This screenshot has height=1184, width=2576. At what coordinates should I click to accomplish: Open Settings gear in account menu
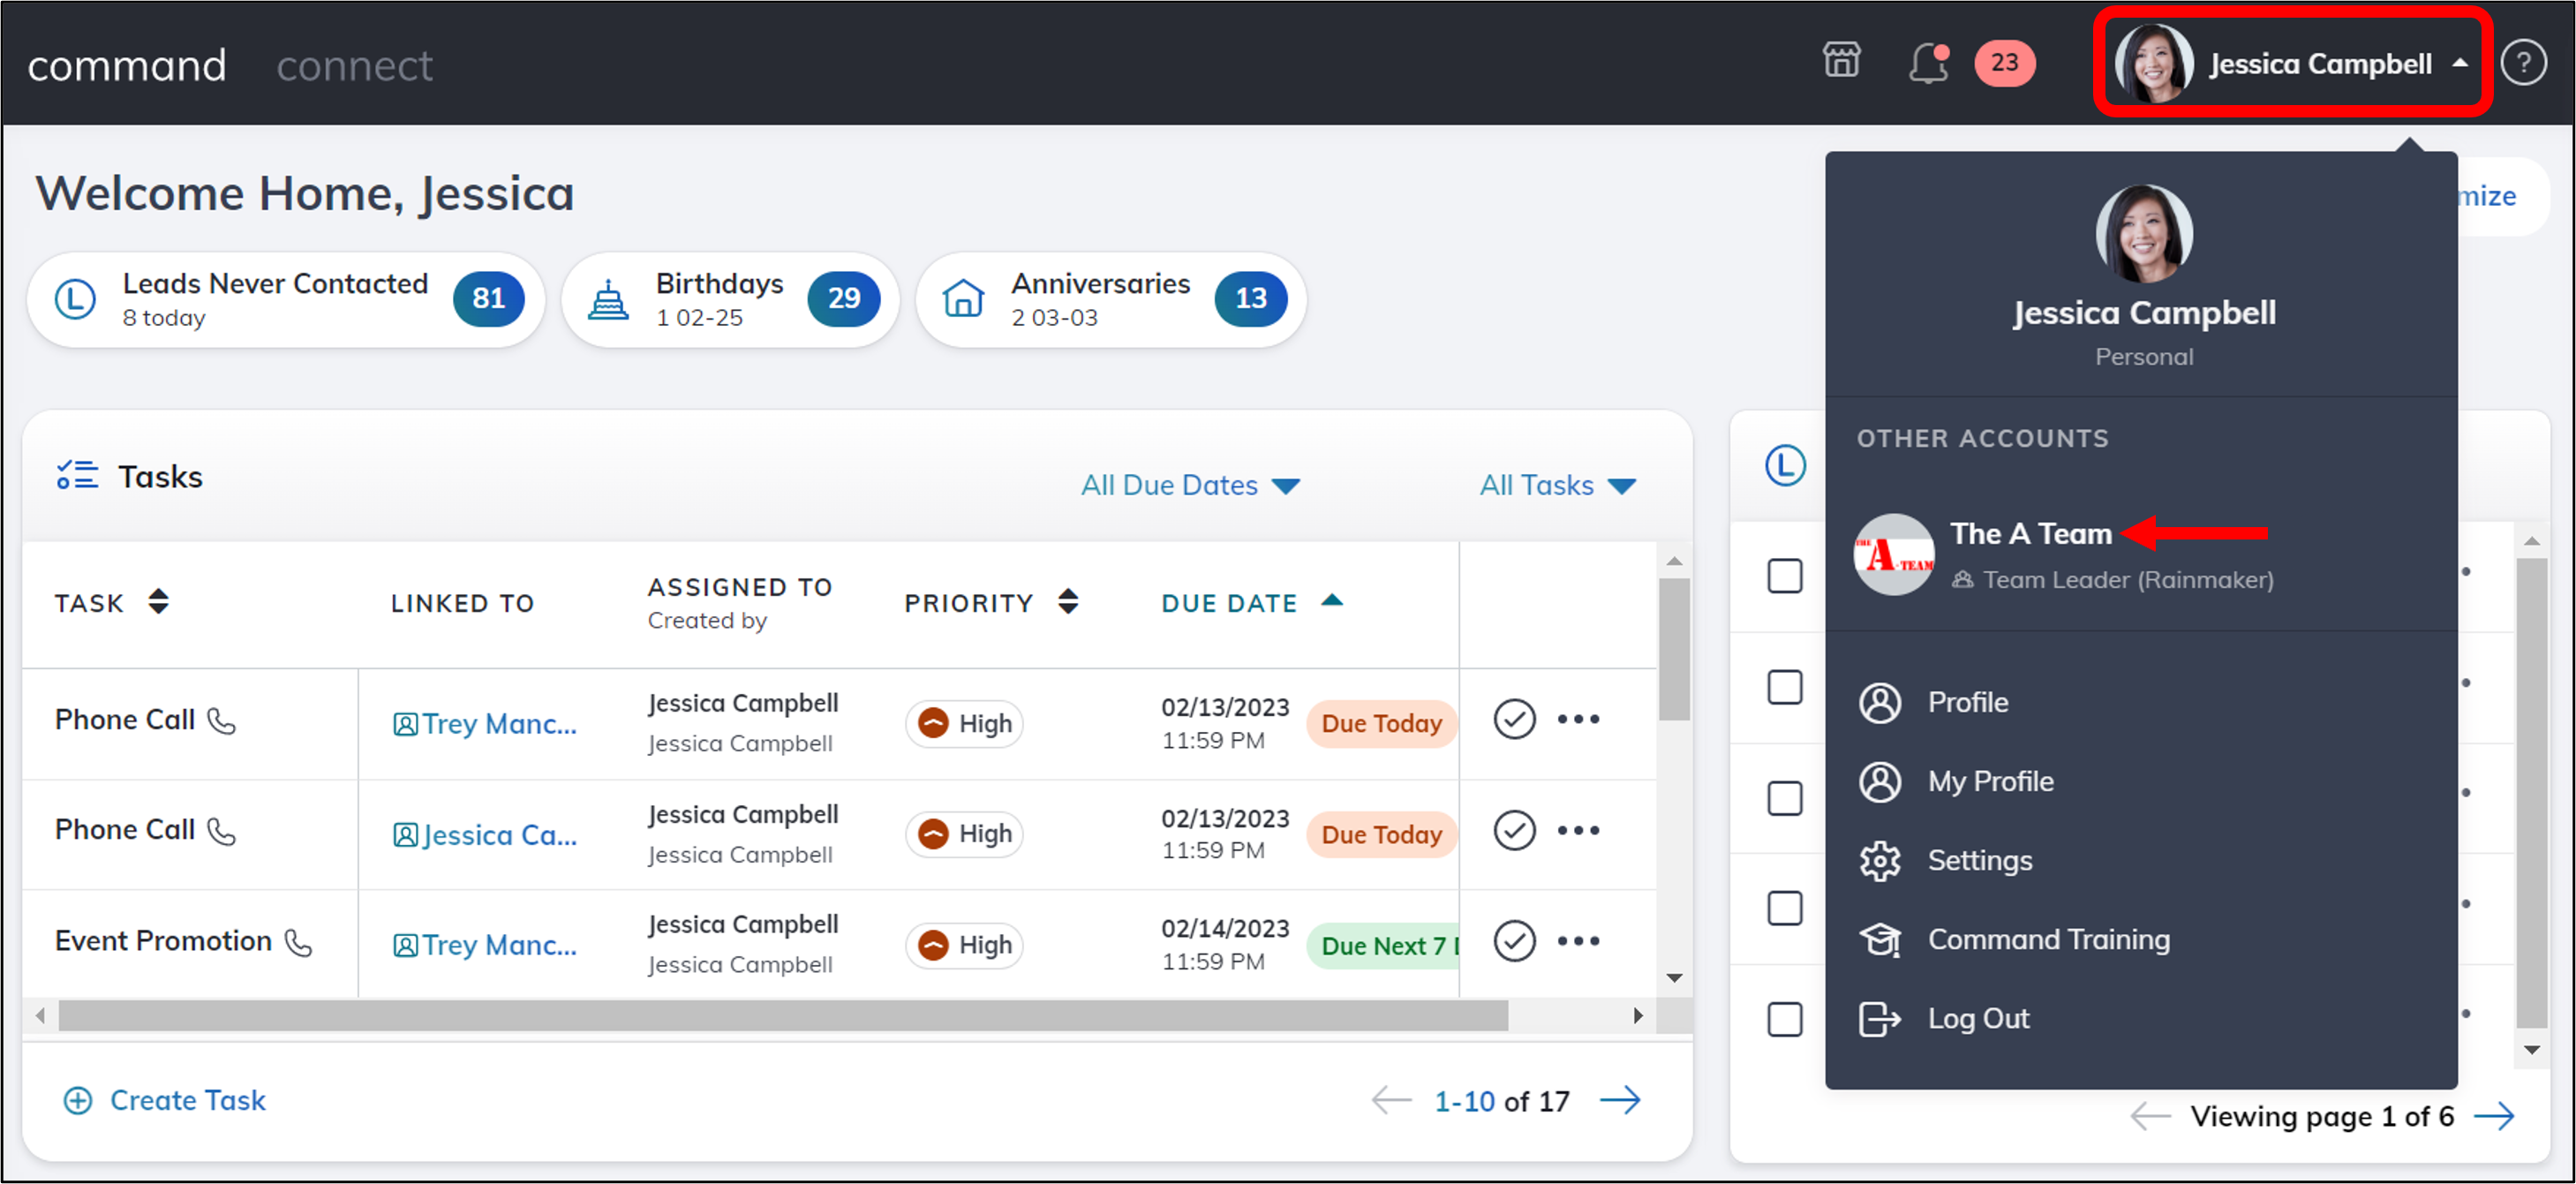[x=1880, y=861]
